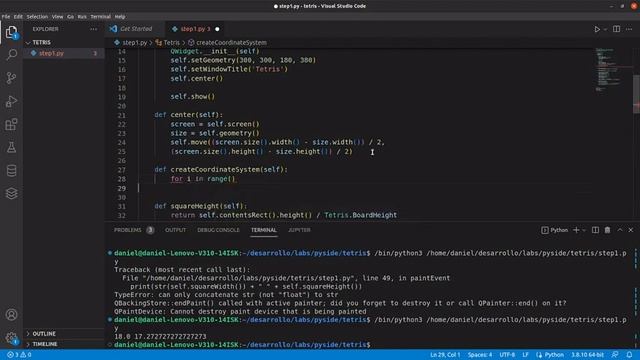This screenshot has height=360, width=640.
Task: Open the Edit menu
Action: click(18, 17)
